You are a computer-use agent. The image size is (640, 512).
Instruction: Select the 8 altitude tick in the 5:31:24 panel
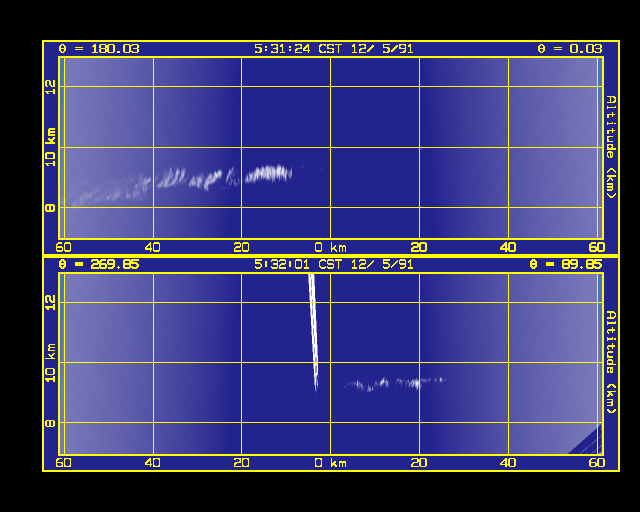50,208
